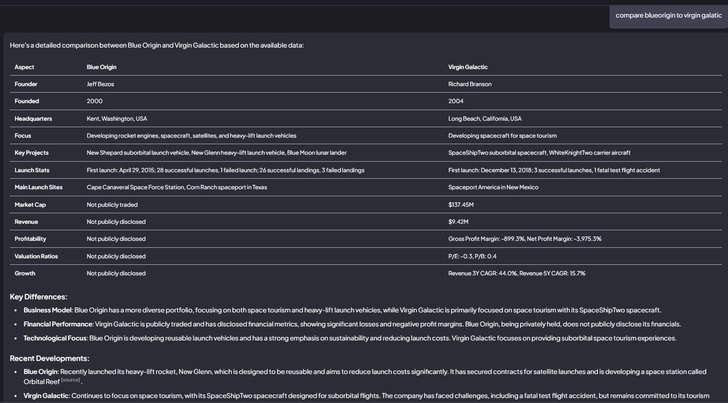Click the 'Business Model' bullet label
This screenshot has width=728, height=403.
[48, 310]
